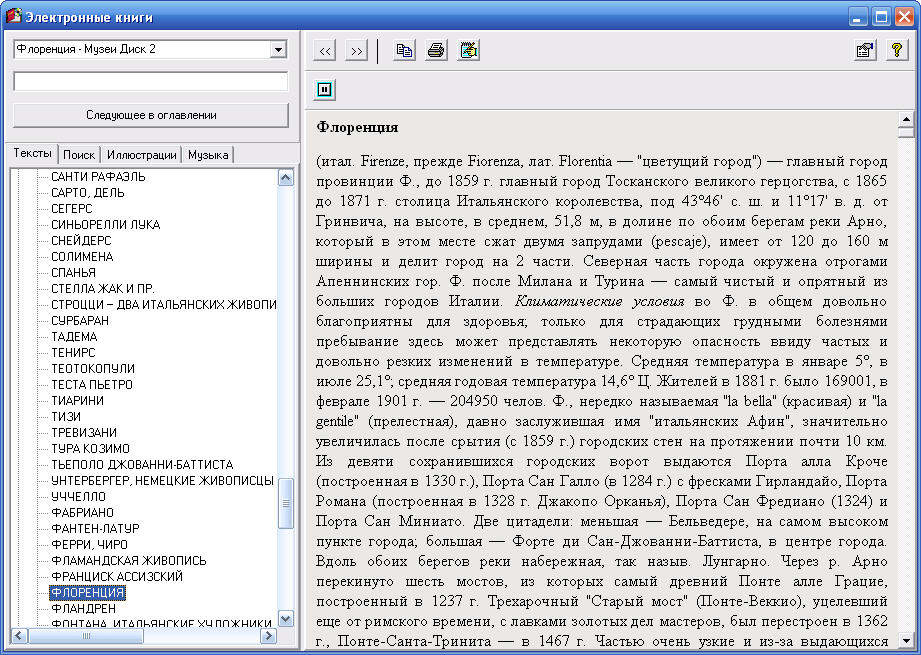Click the copy text icon
Screen dimensions: 921x655
(404, 51)
